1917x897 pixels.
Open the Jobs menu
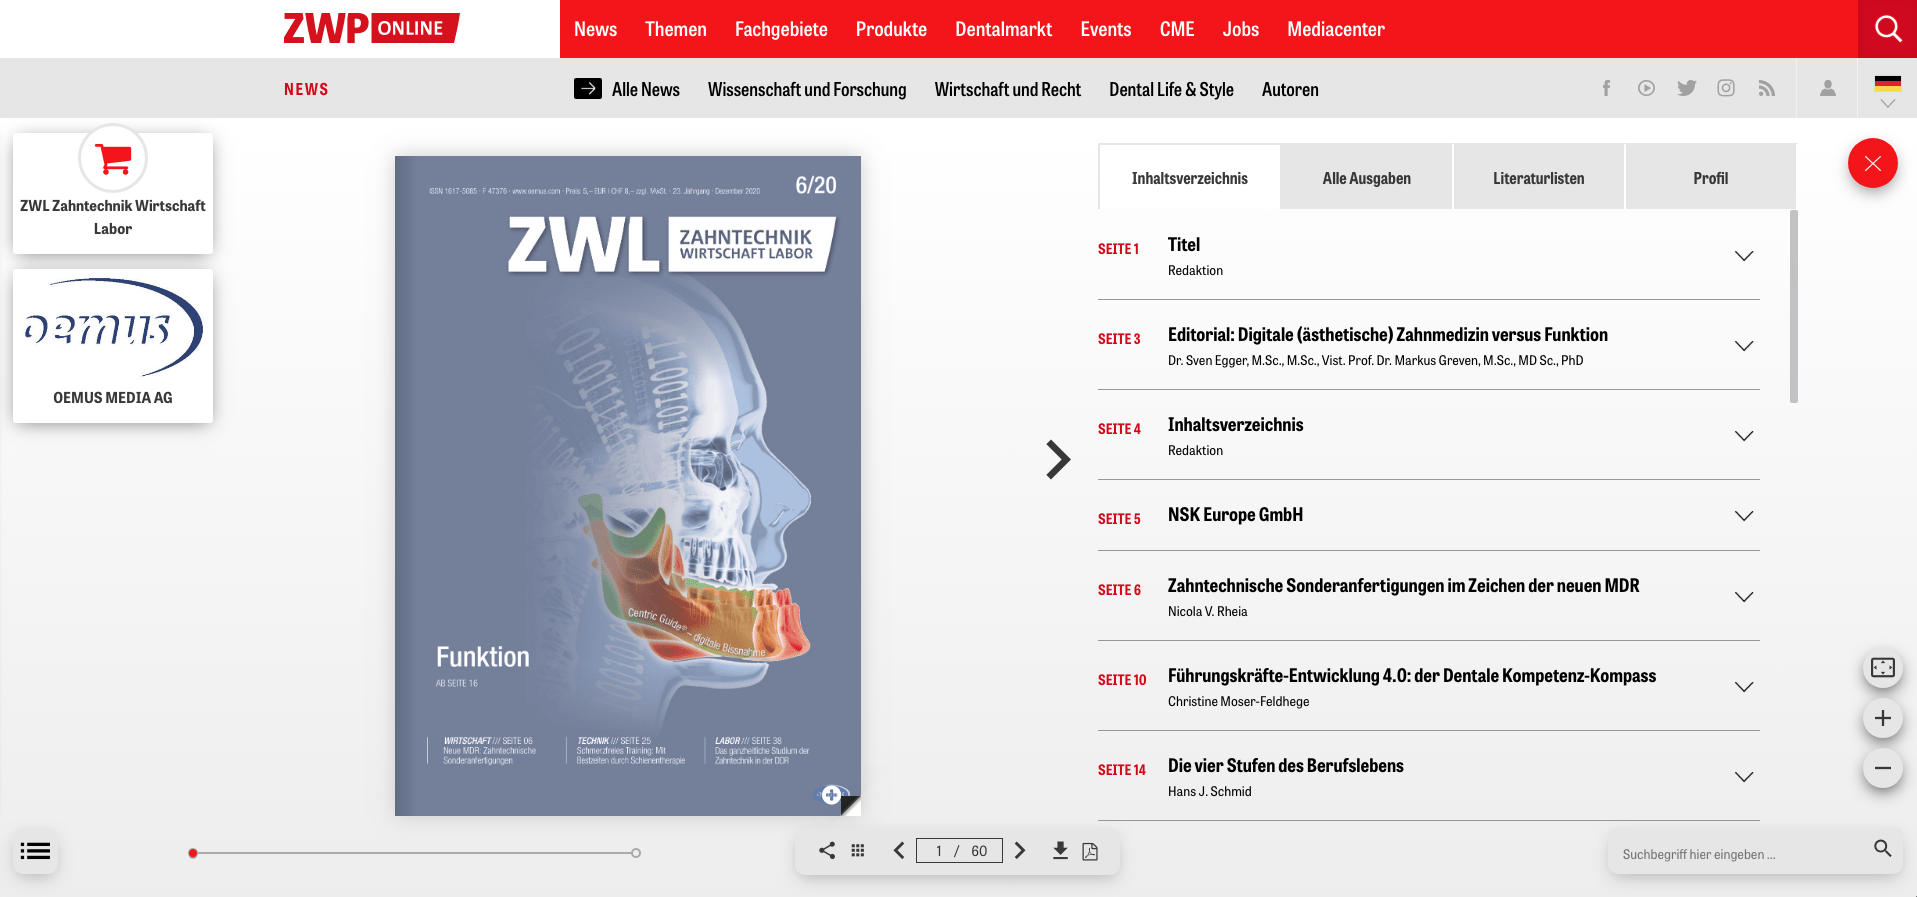point(1240,29)
